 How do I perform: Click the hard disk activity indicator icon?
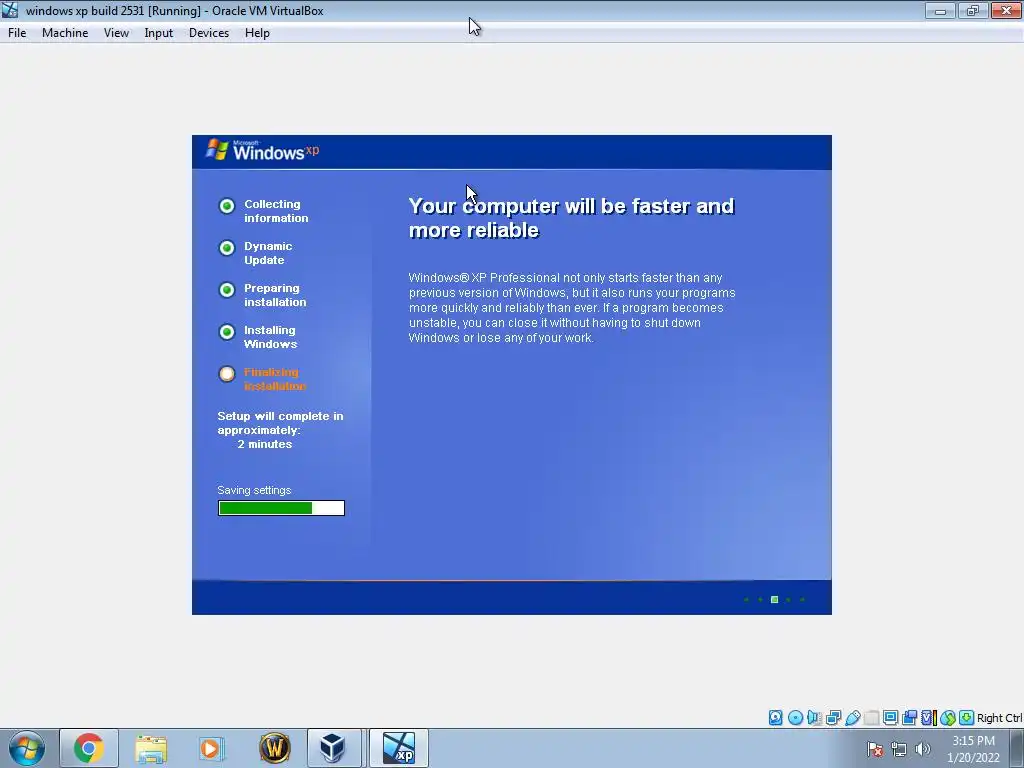tap(775, 718)
